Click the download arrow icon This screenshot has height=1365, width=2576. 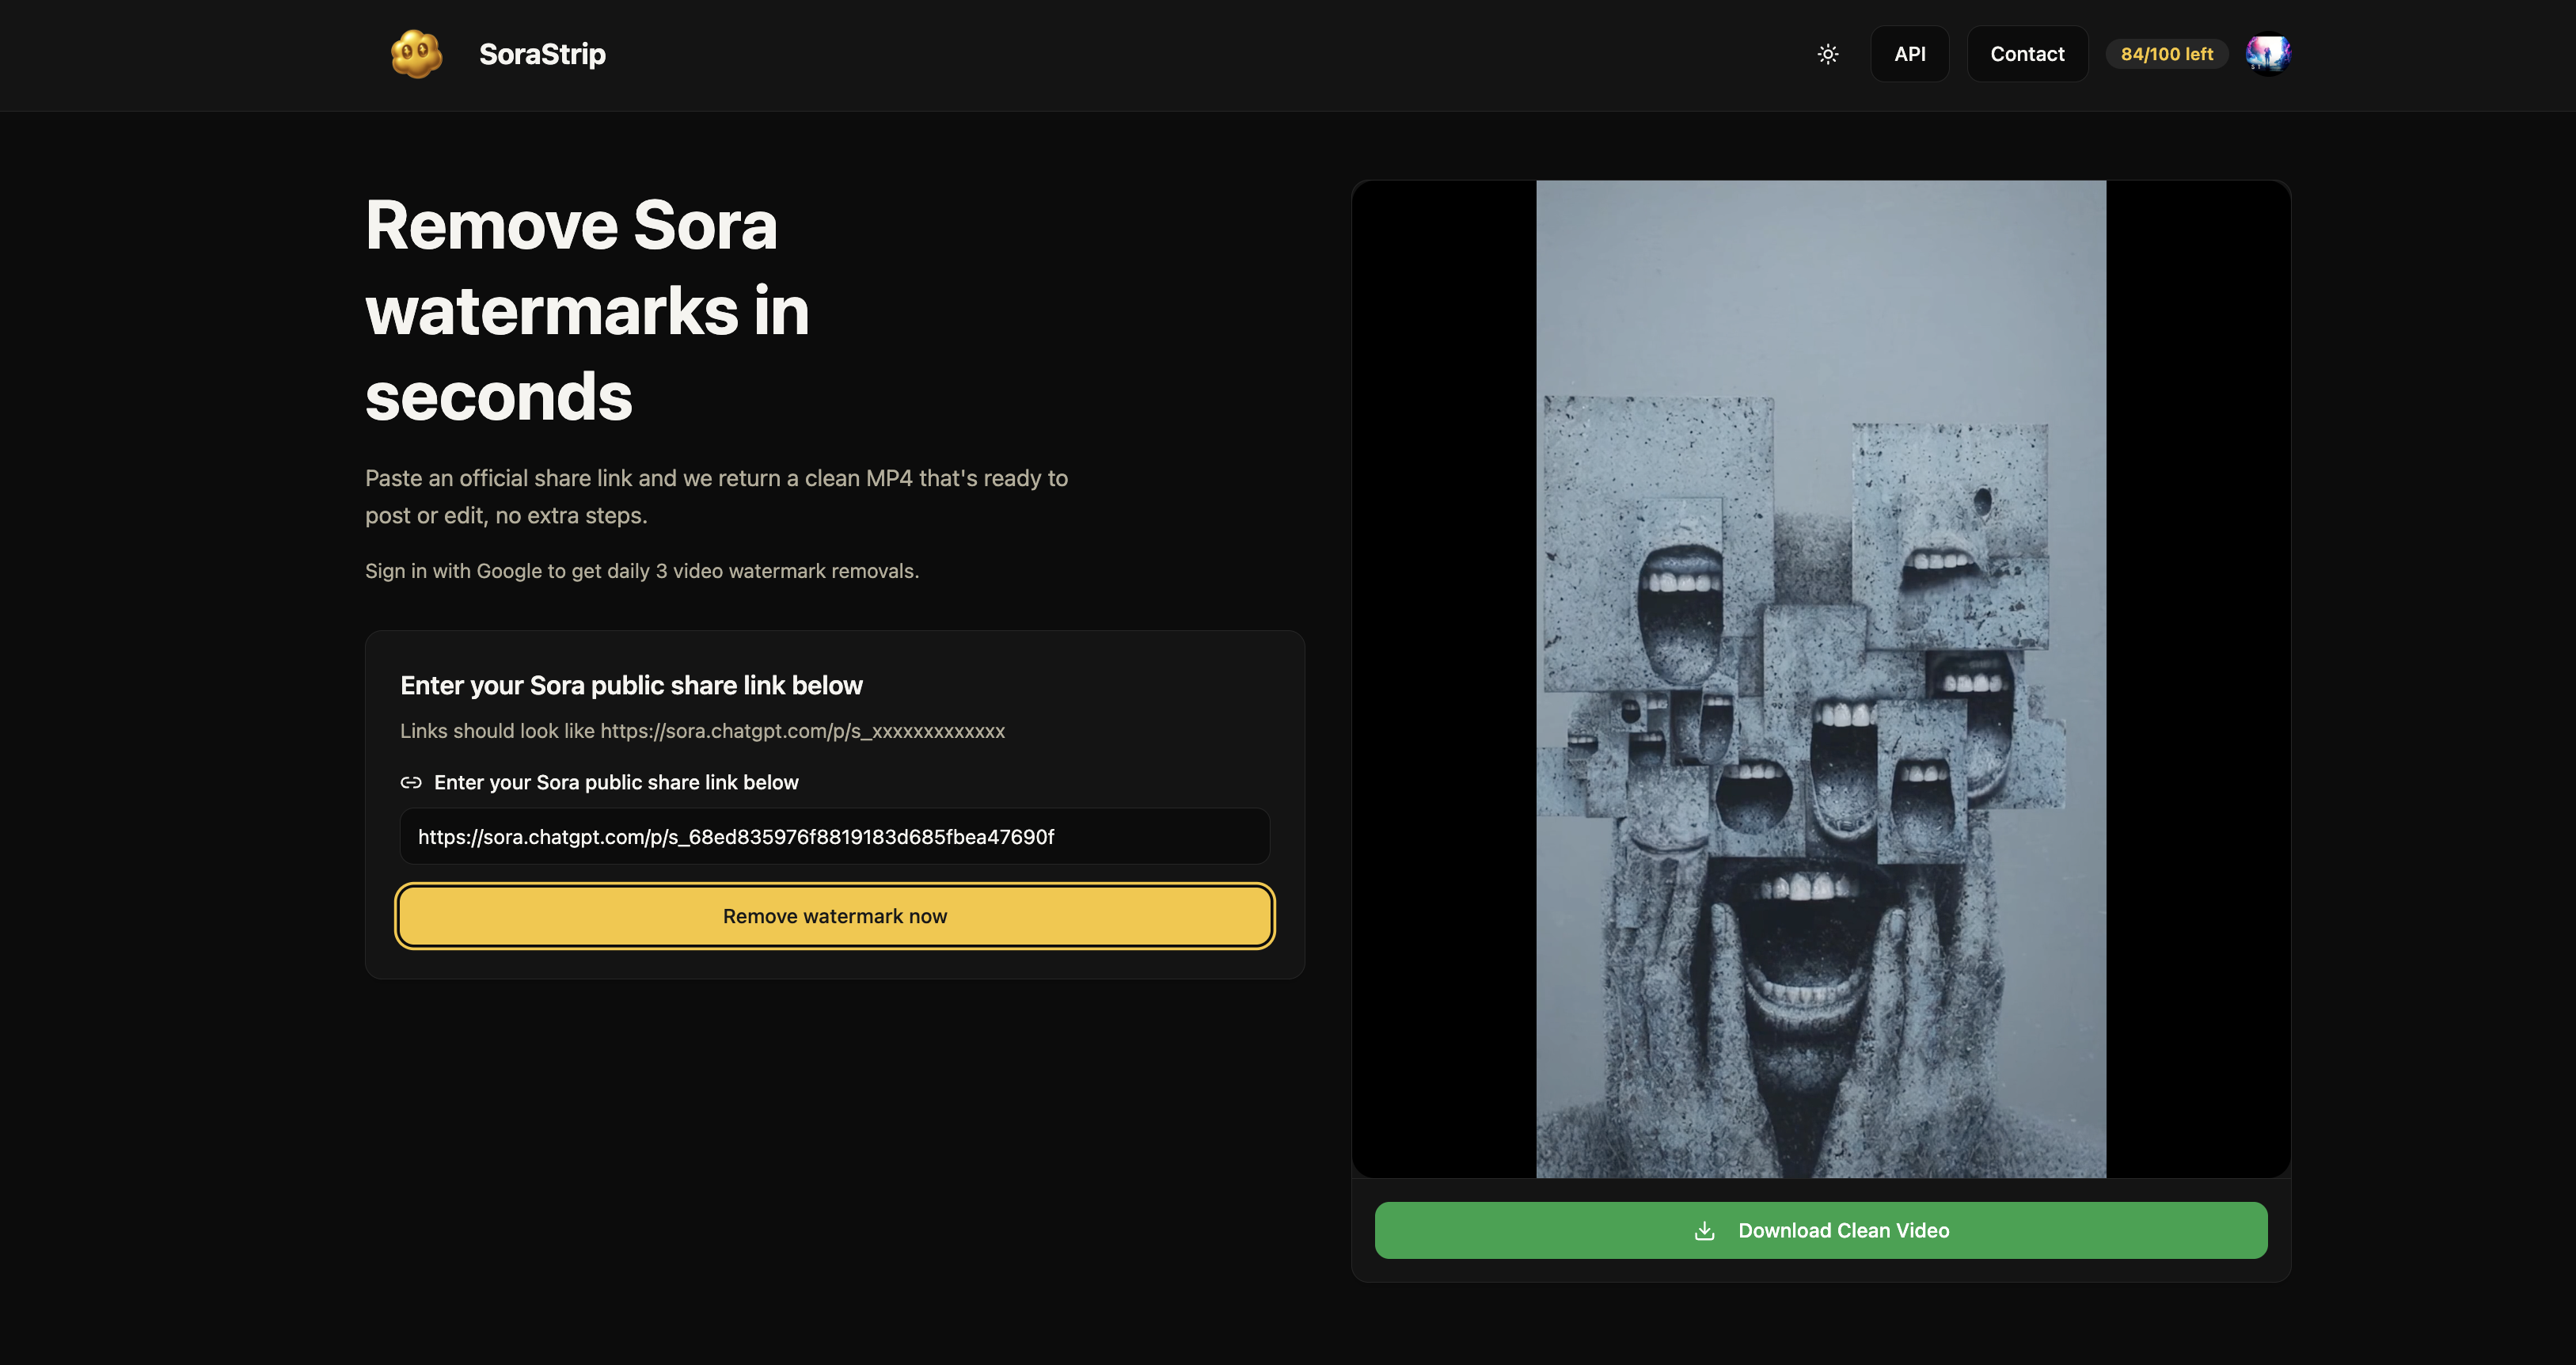coord(1704,1230)
